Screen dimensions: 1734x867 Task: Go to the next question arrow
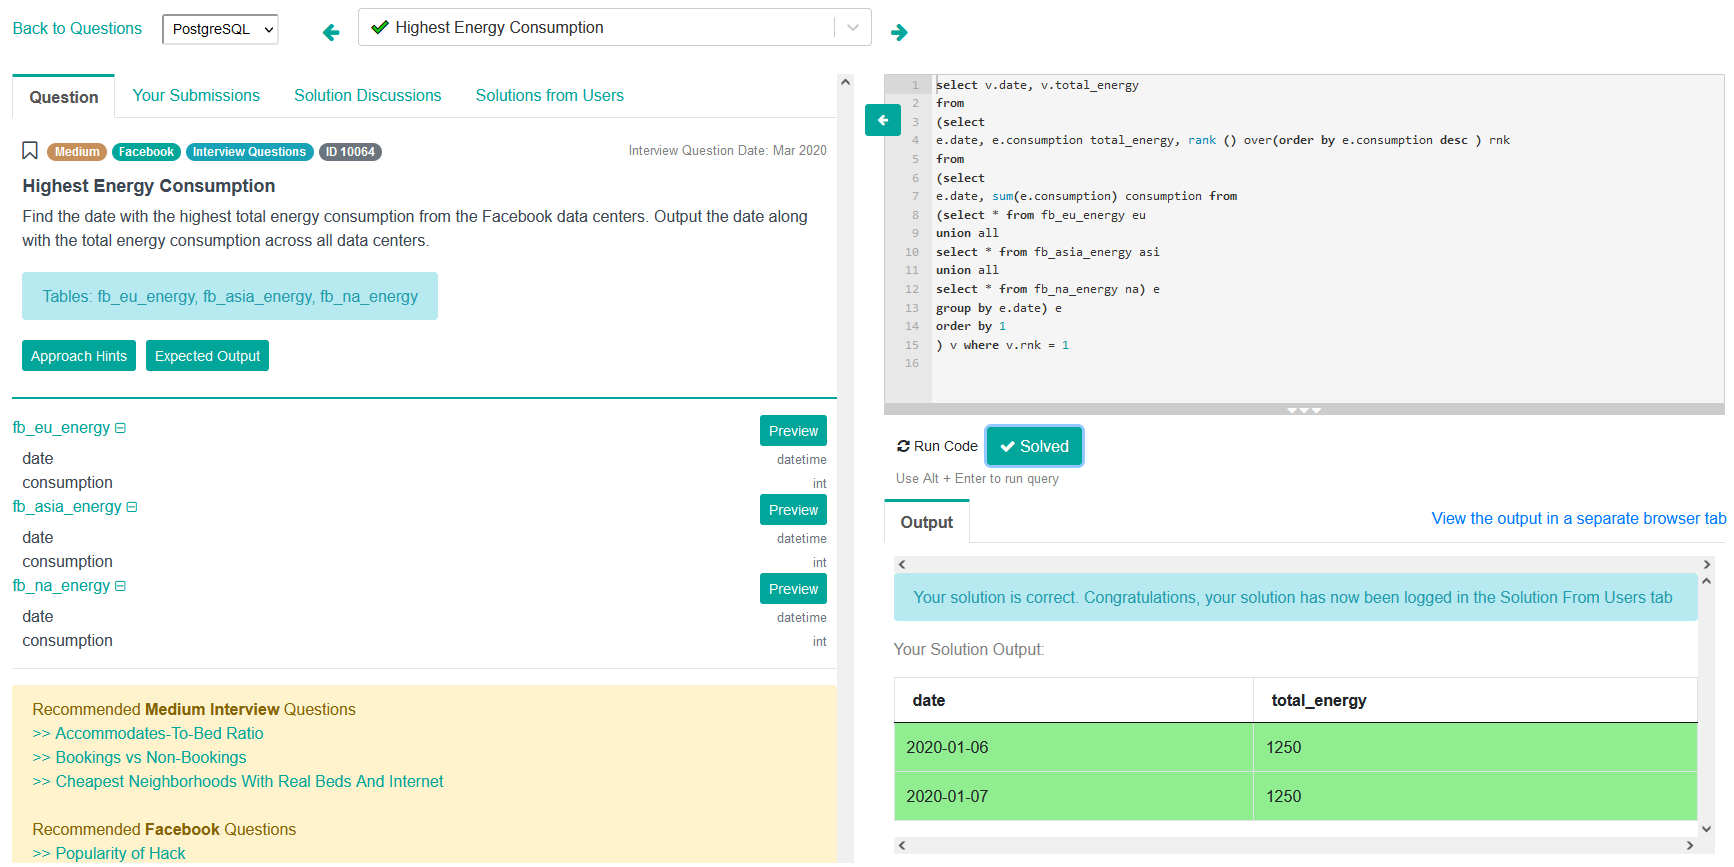point(899,33)
